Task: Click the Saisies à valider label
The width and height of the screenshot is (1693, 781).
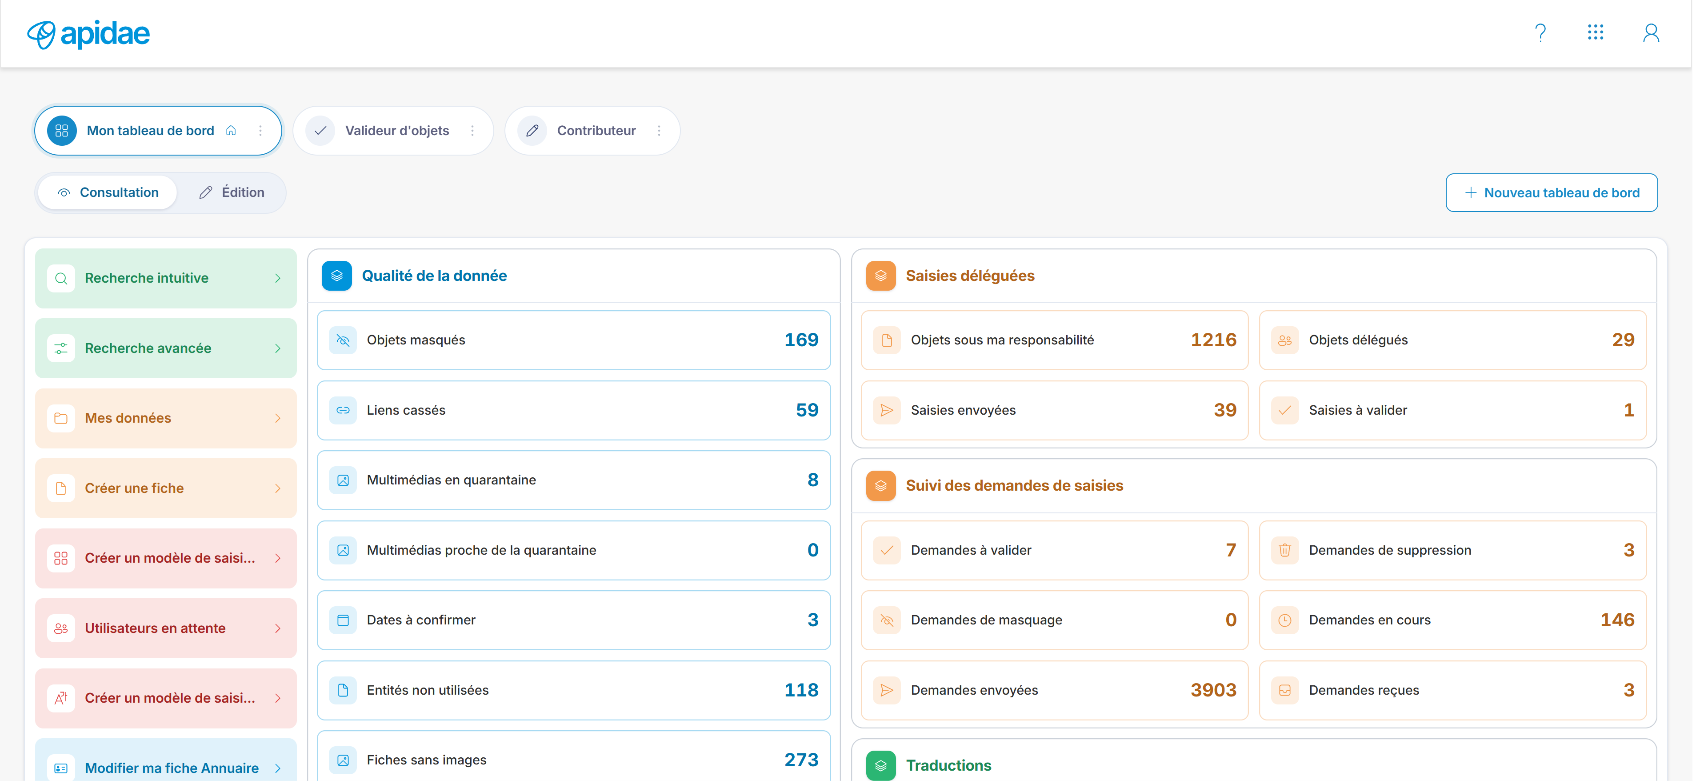Action: coord(1358,410)
